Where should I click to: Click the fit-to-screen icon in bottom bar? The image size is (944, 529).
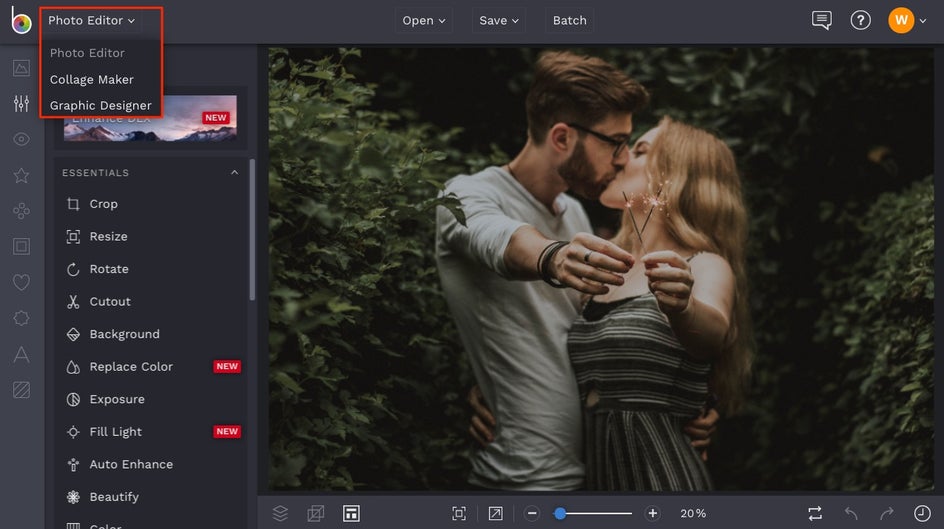(x=459, y=513)
